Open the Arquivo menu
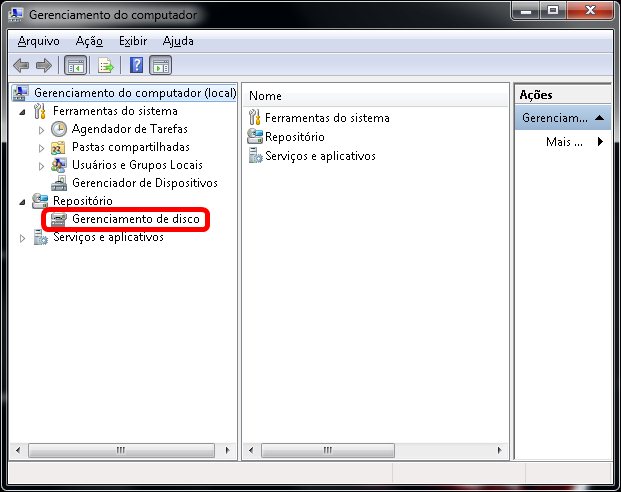 (38, 41)
